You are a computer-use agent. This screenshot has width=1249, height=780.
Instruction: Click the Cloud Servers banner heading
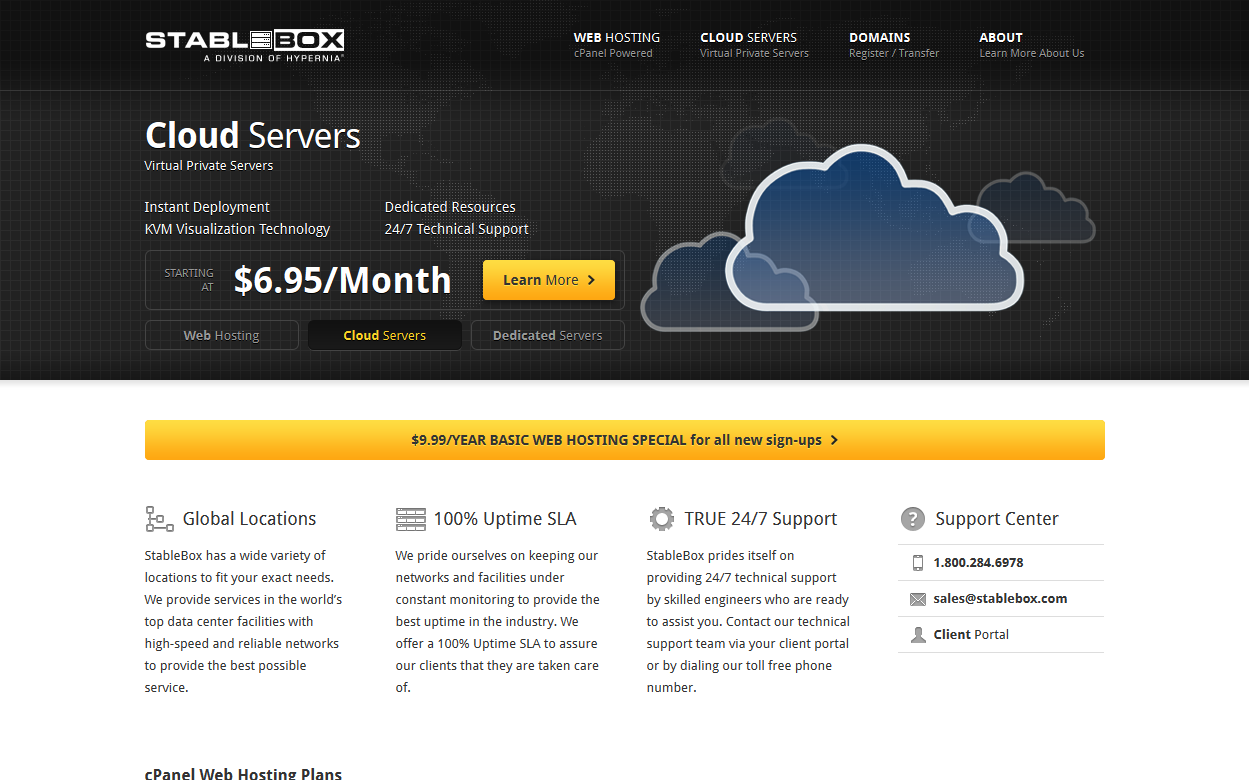253,135
